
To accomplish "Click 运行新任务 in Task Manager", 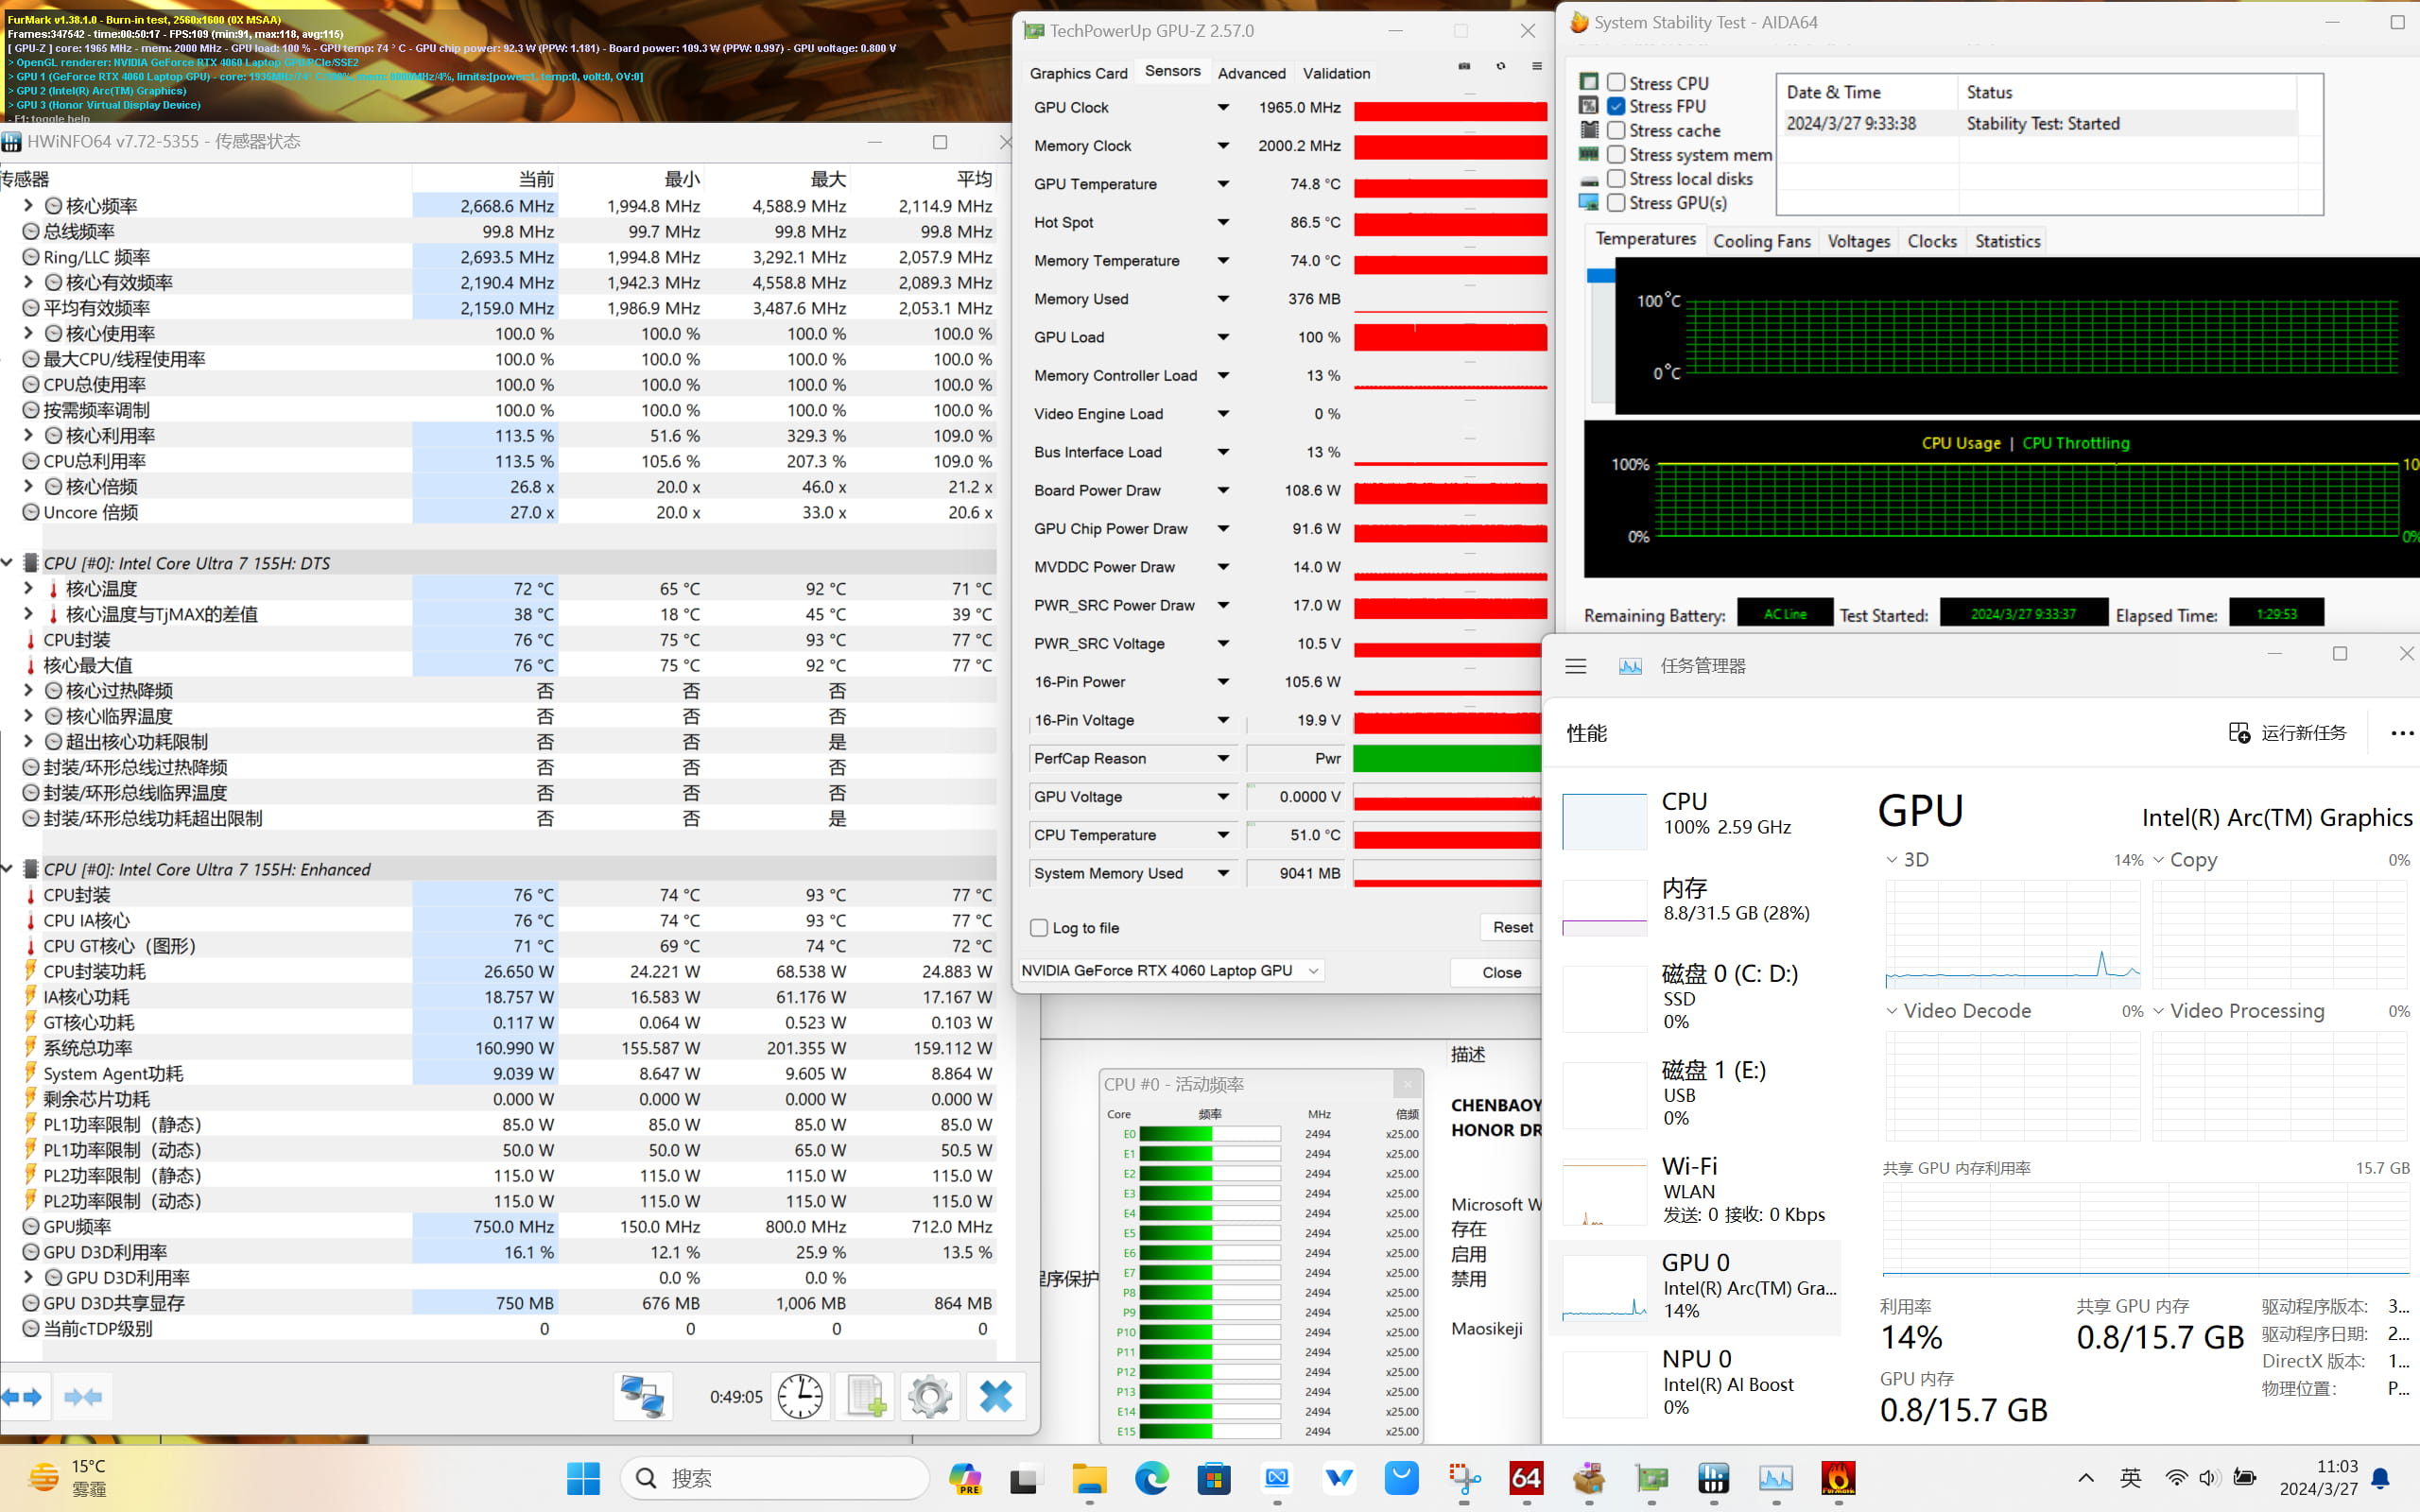I will (x=2288, y=733).
